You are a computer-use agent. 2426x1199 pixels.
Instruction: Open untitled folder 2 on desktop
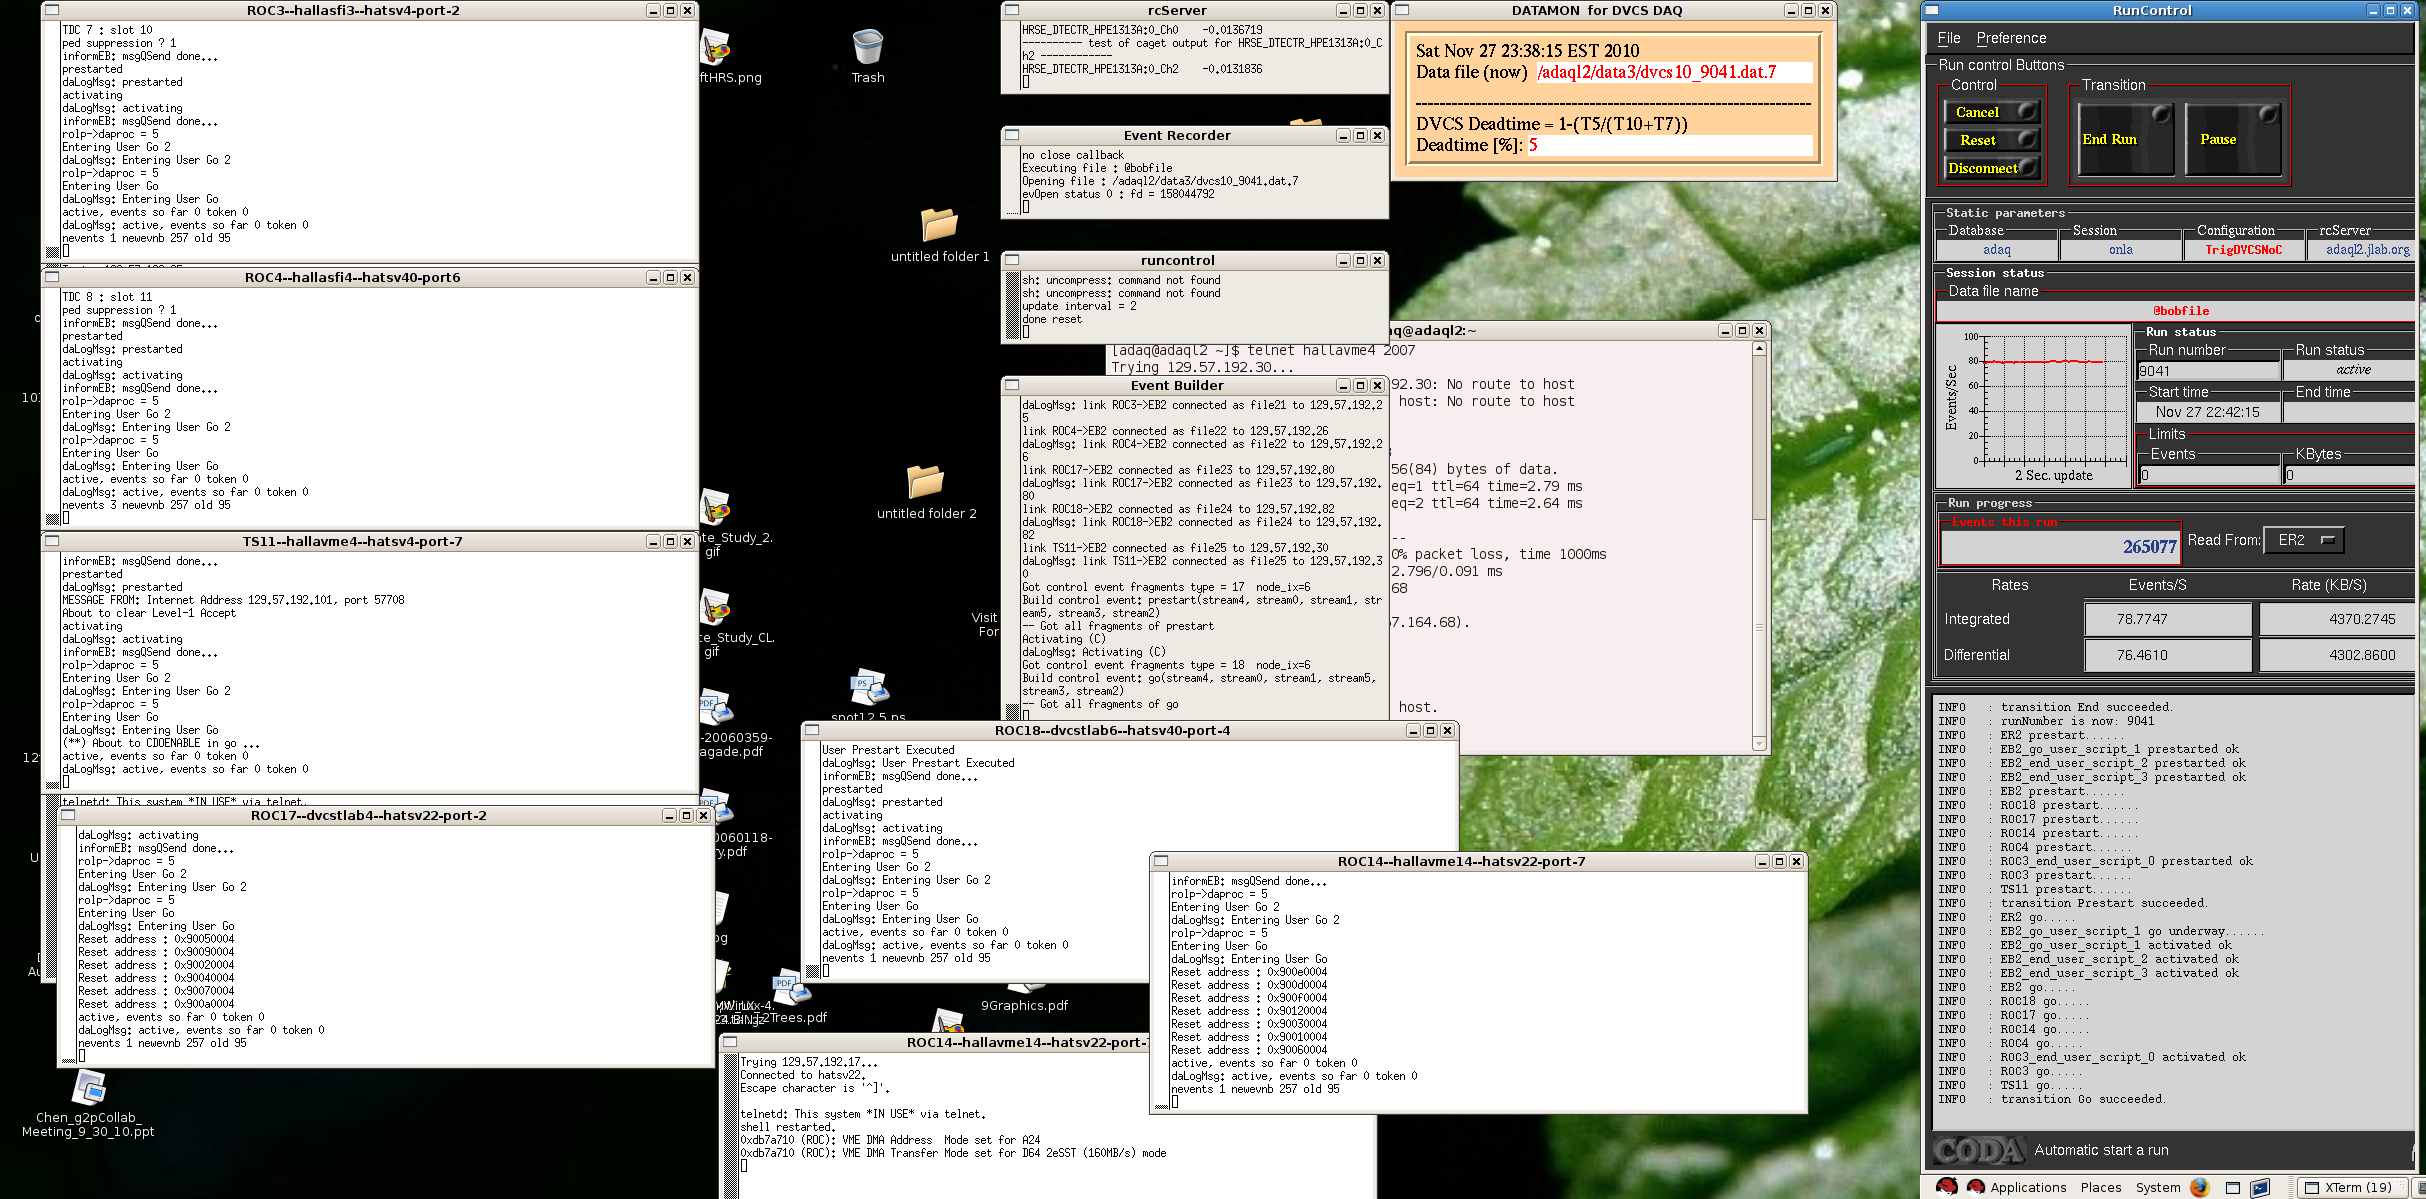click(925, 482)
